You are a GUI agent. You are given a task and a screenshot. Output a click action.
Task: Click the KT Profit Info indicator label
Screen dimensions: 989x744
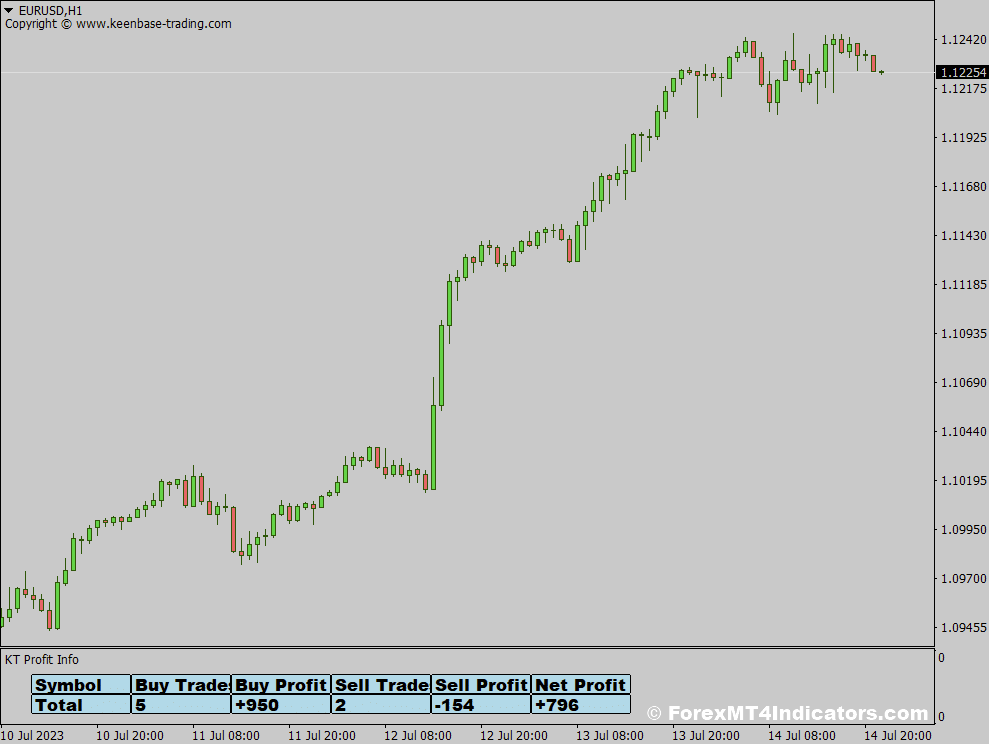click(x=42, y=660)
